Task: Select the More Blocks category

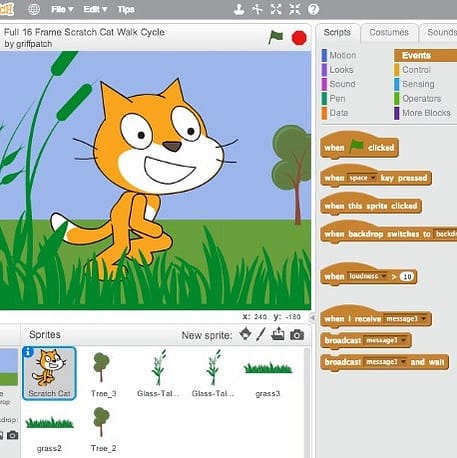Action: [x=422, y=113]
